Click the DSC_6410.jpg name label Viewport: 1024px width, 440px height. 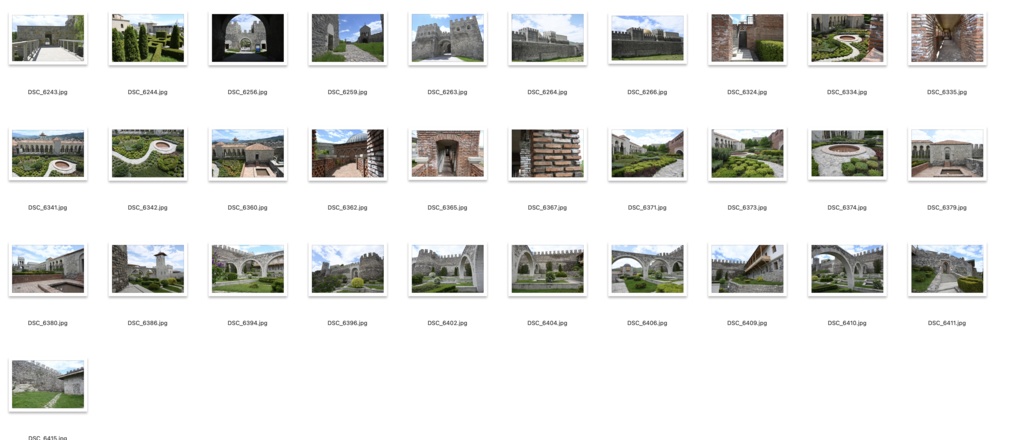[847, 323]
